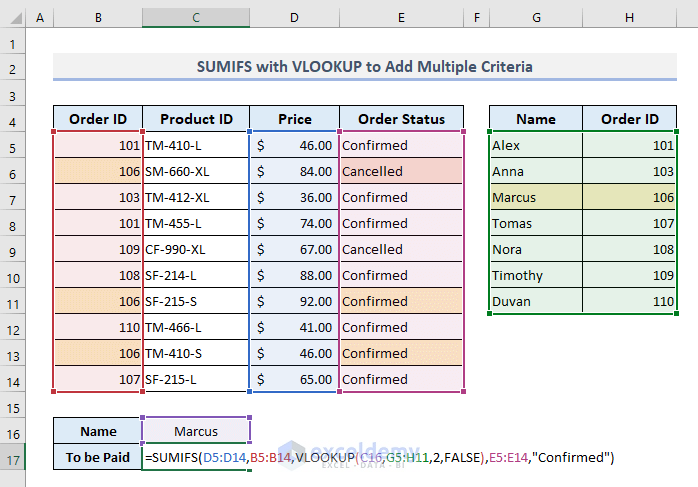Select Order ID 109 in orders table
This screenshot has height=487, width=698.
point(97,249)
